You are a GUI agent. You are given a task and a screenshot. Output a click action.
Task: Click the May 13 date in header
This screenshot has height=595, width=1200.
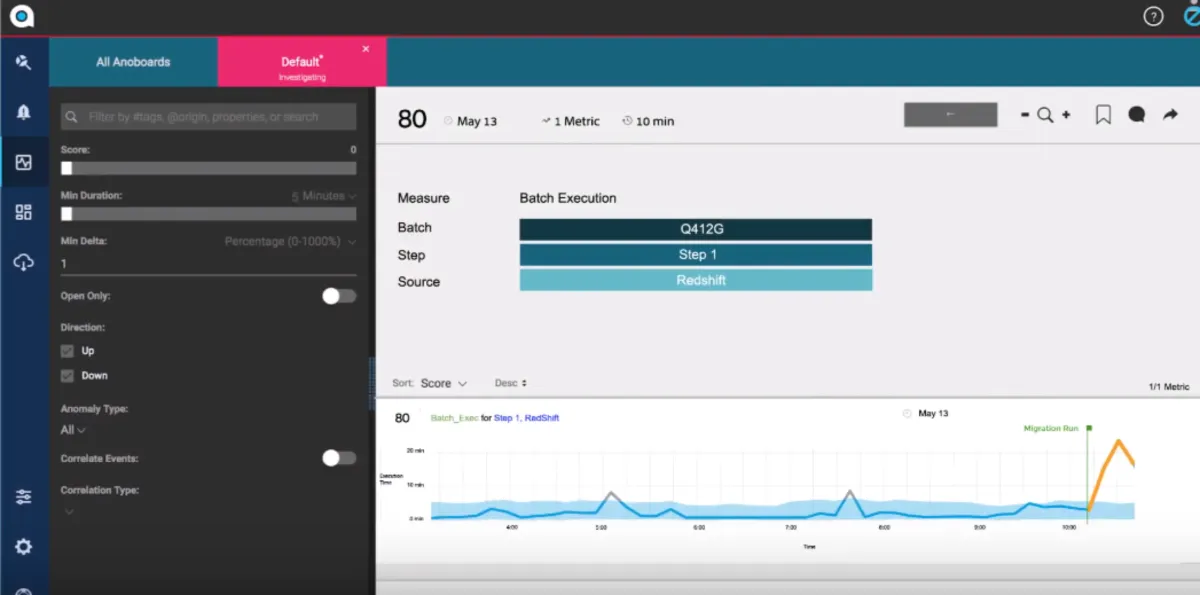pos(477,121)
